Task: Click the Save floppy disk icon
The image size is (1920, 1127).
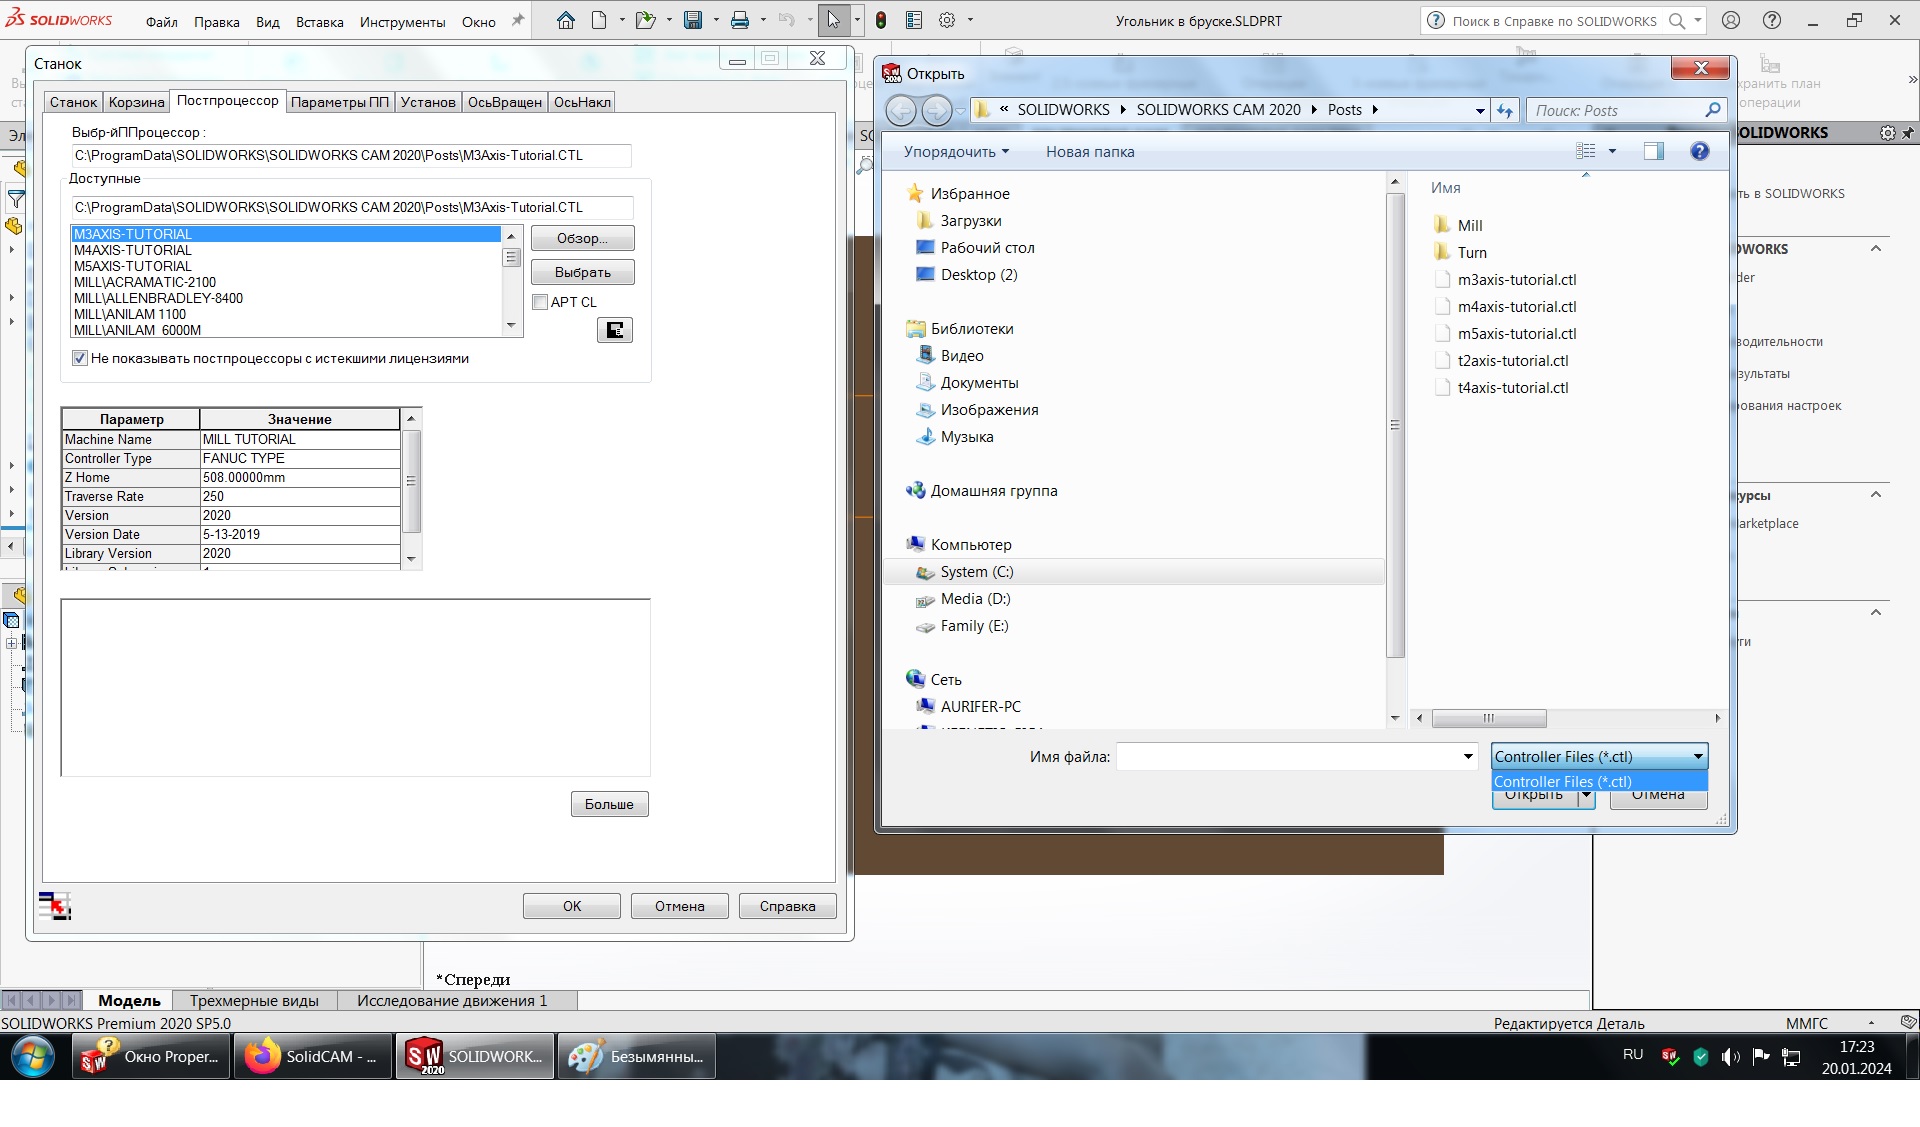Action: click(x=693, y=20)
